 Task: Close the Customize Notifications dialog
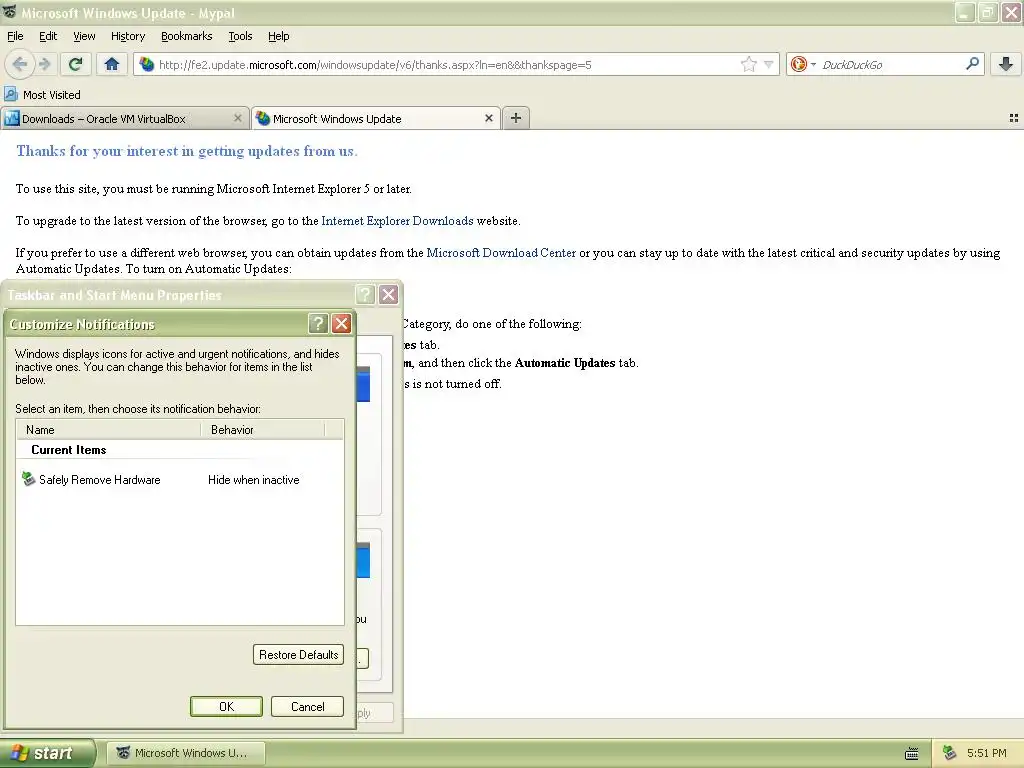coord(342,323)
